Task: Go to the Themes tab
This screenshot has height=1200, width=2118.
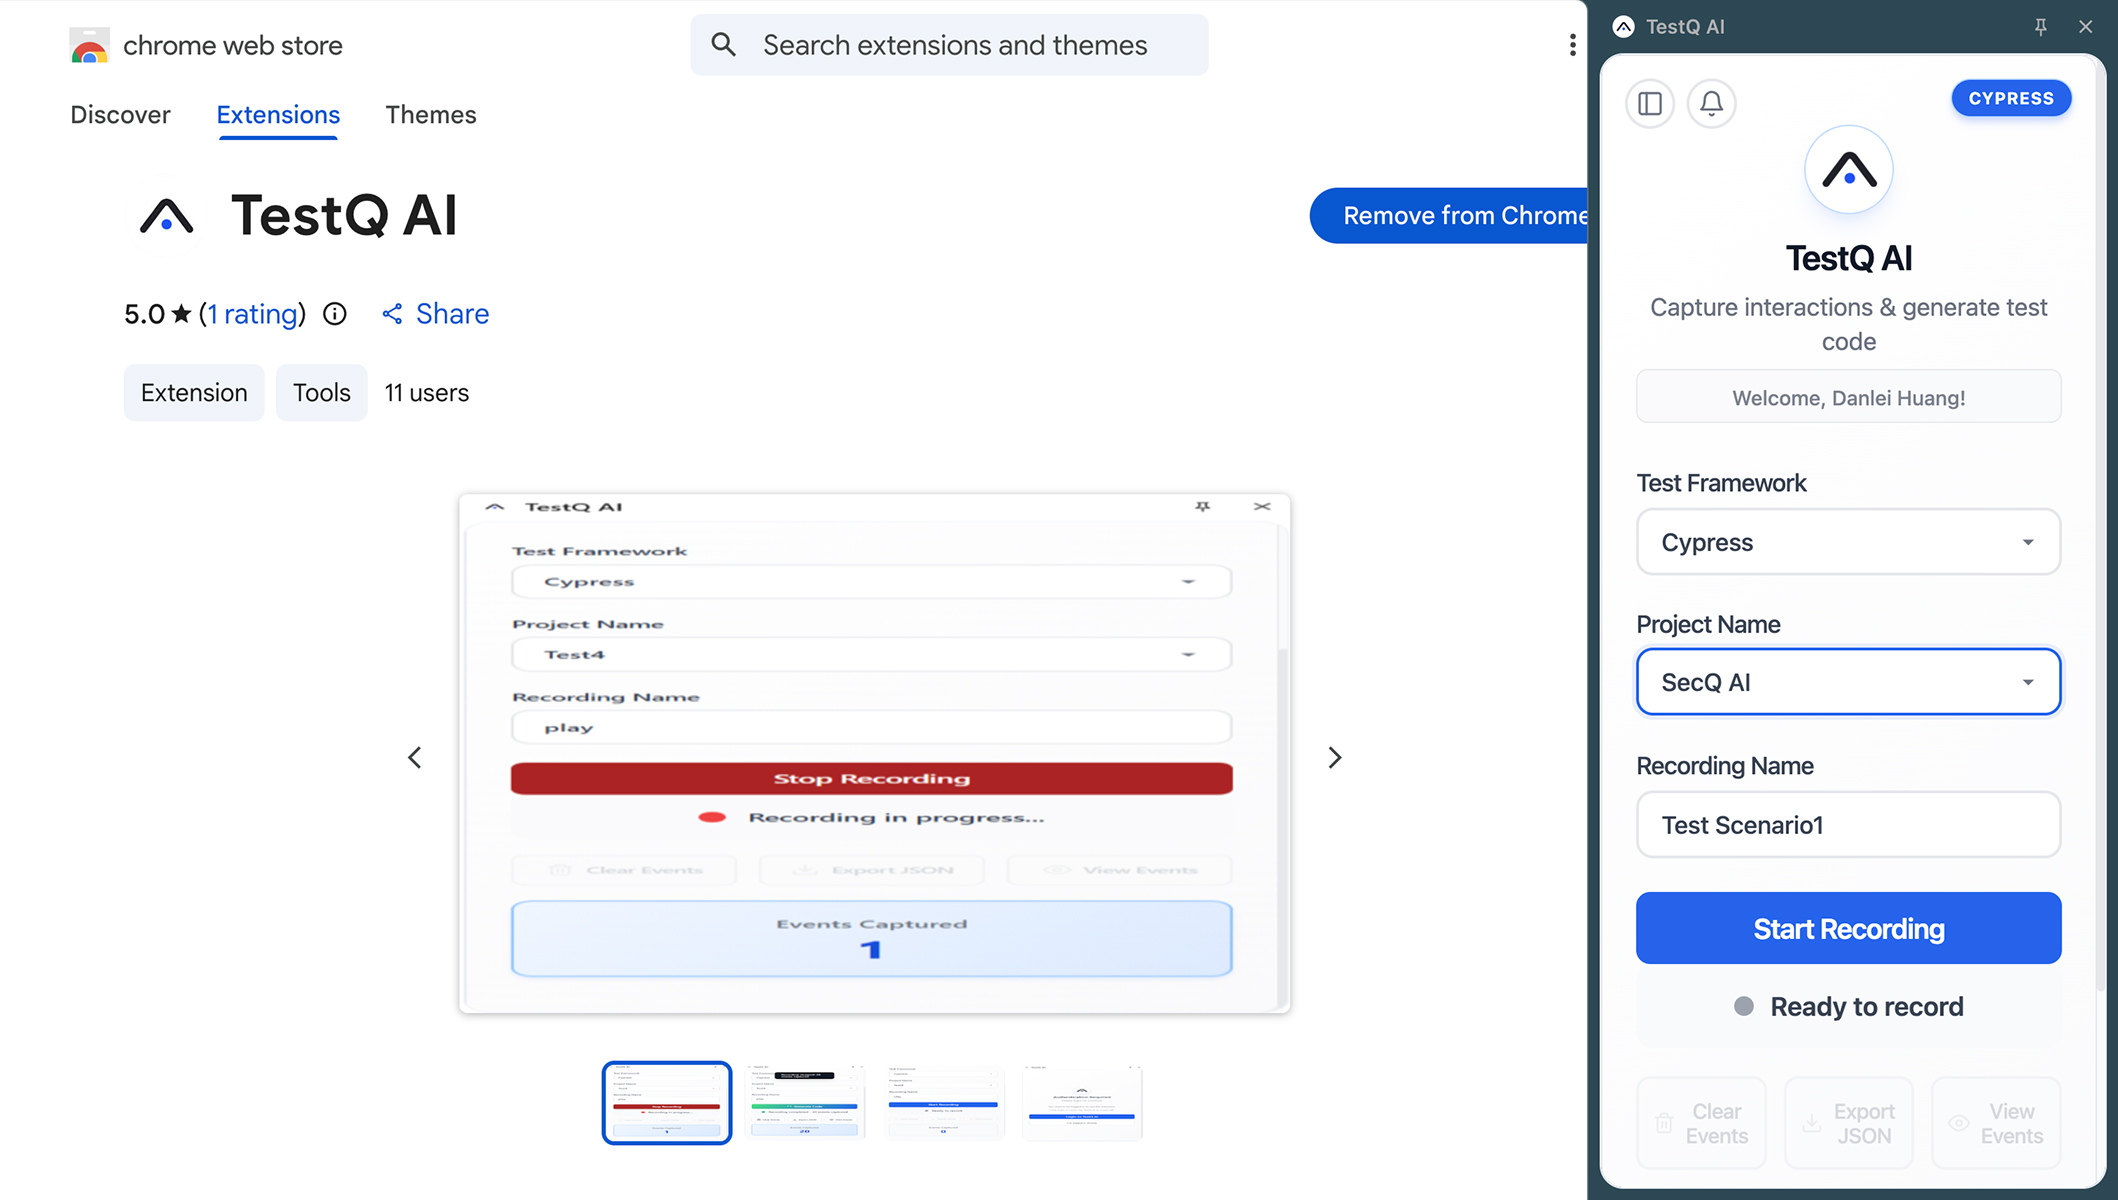Action: 431,115
